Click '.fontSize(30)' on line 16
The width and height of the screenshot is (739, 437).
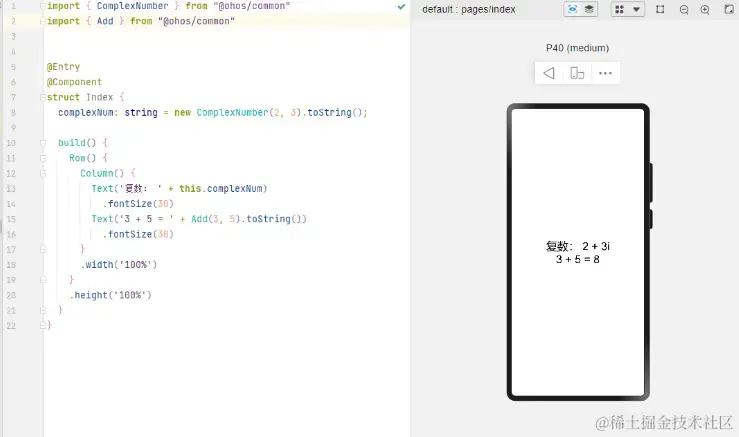point(138,234)
